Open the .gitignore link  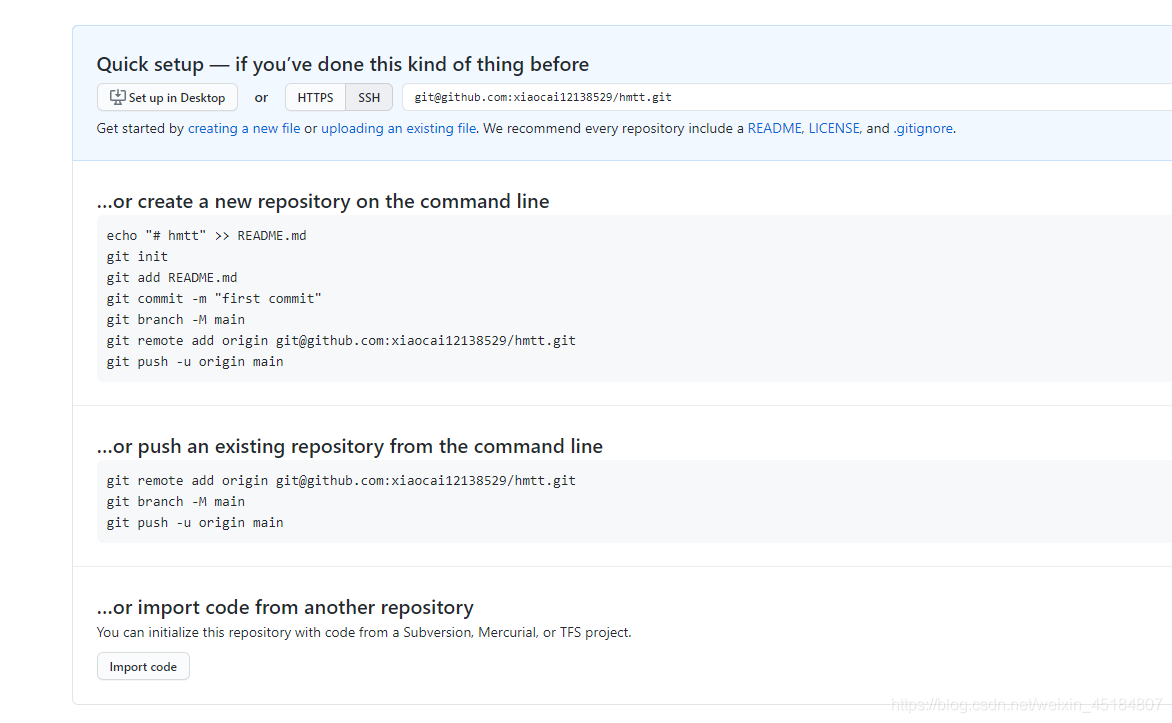tap(923, 129)
